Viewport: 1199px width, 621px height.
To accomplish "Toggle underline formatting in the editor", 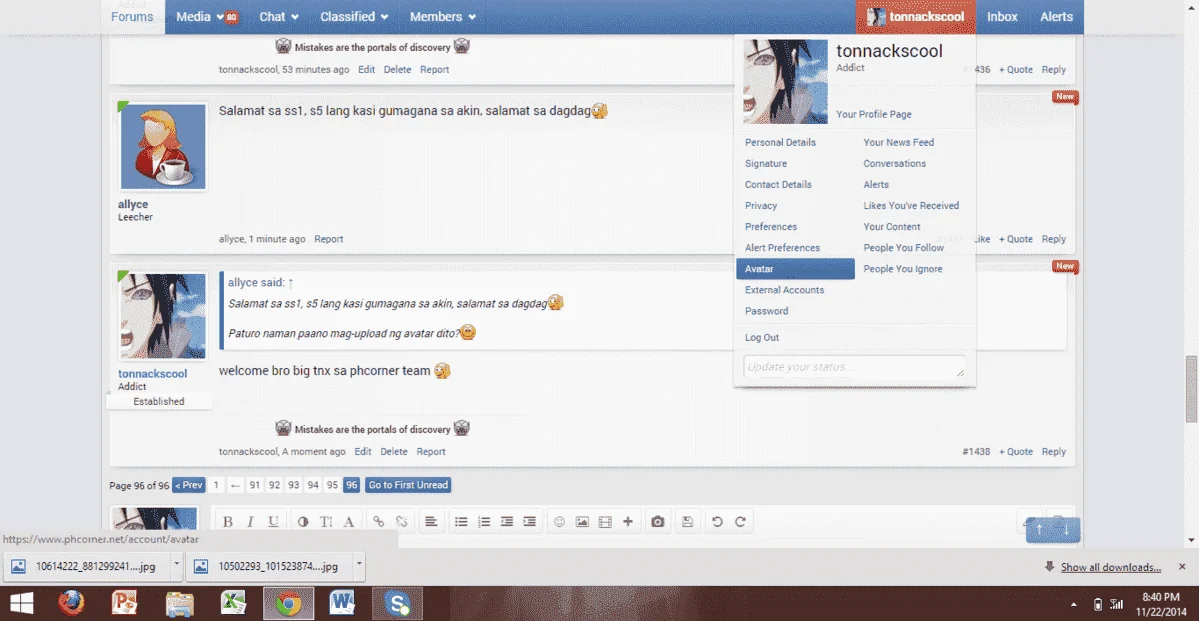I will 273,522.
